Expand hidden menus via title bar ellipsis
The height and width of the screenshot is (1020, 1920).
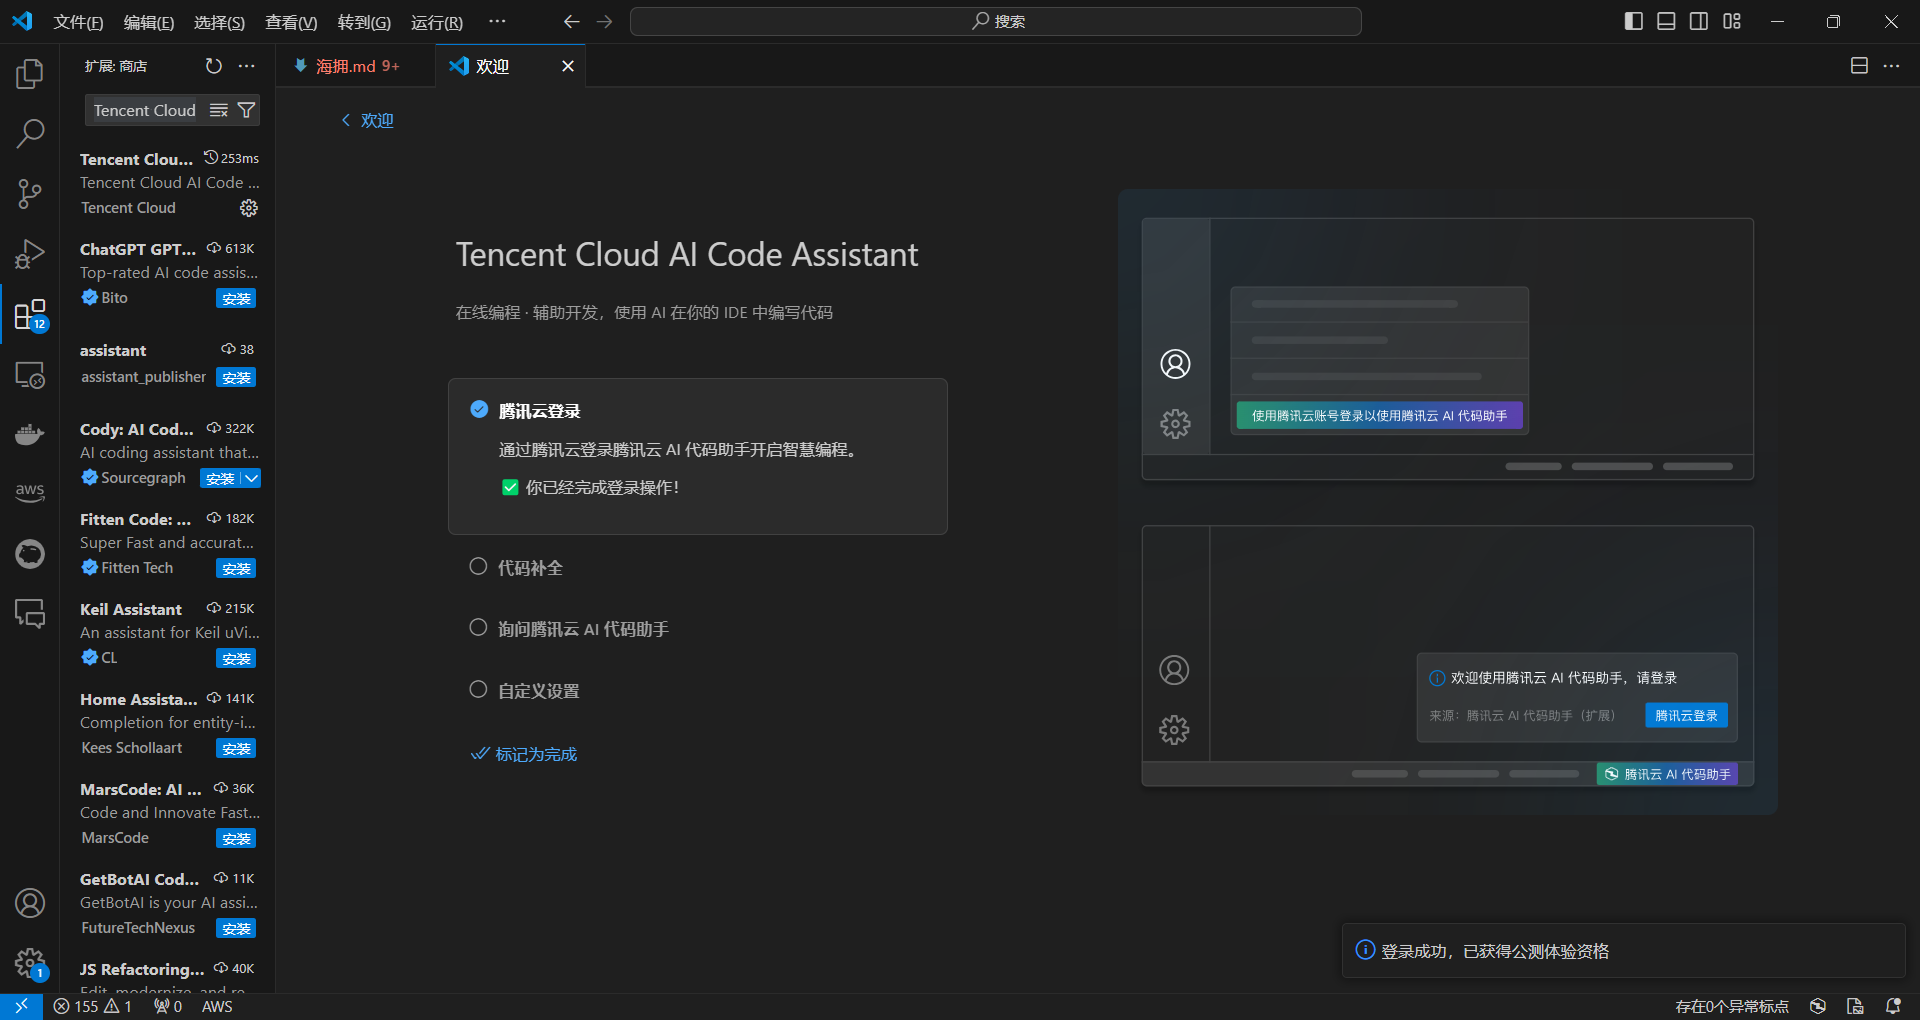(x=497, y=21)
